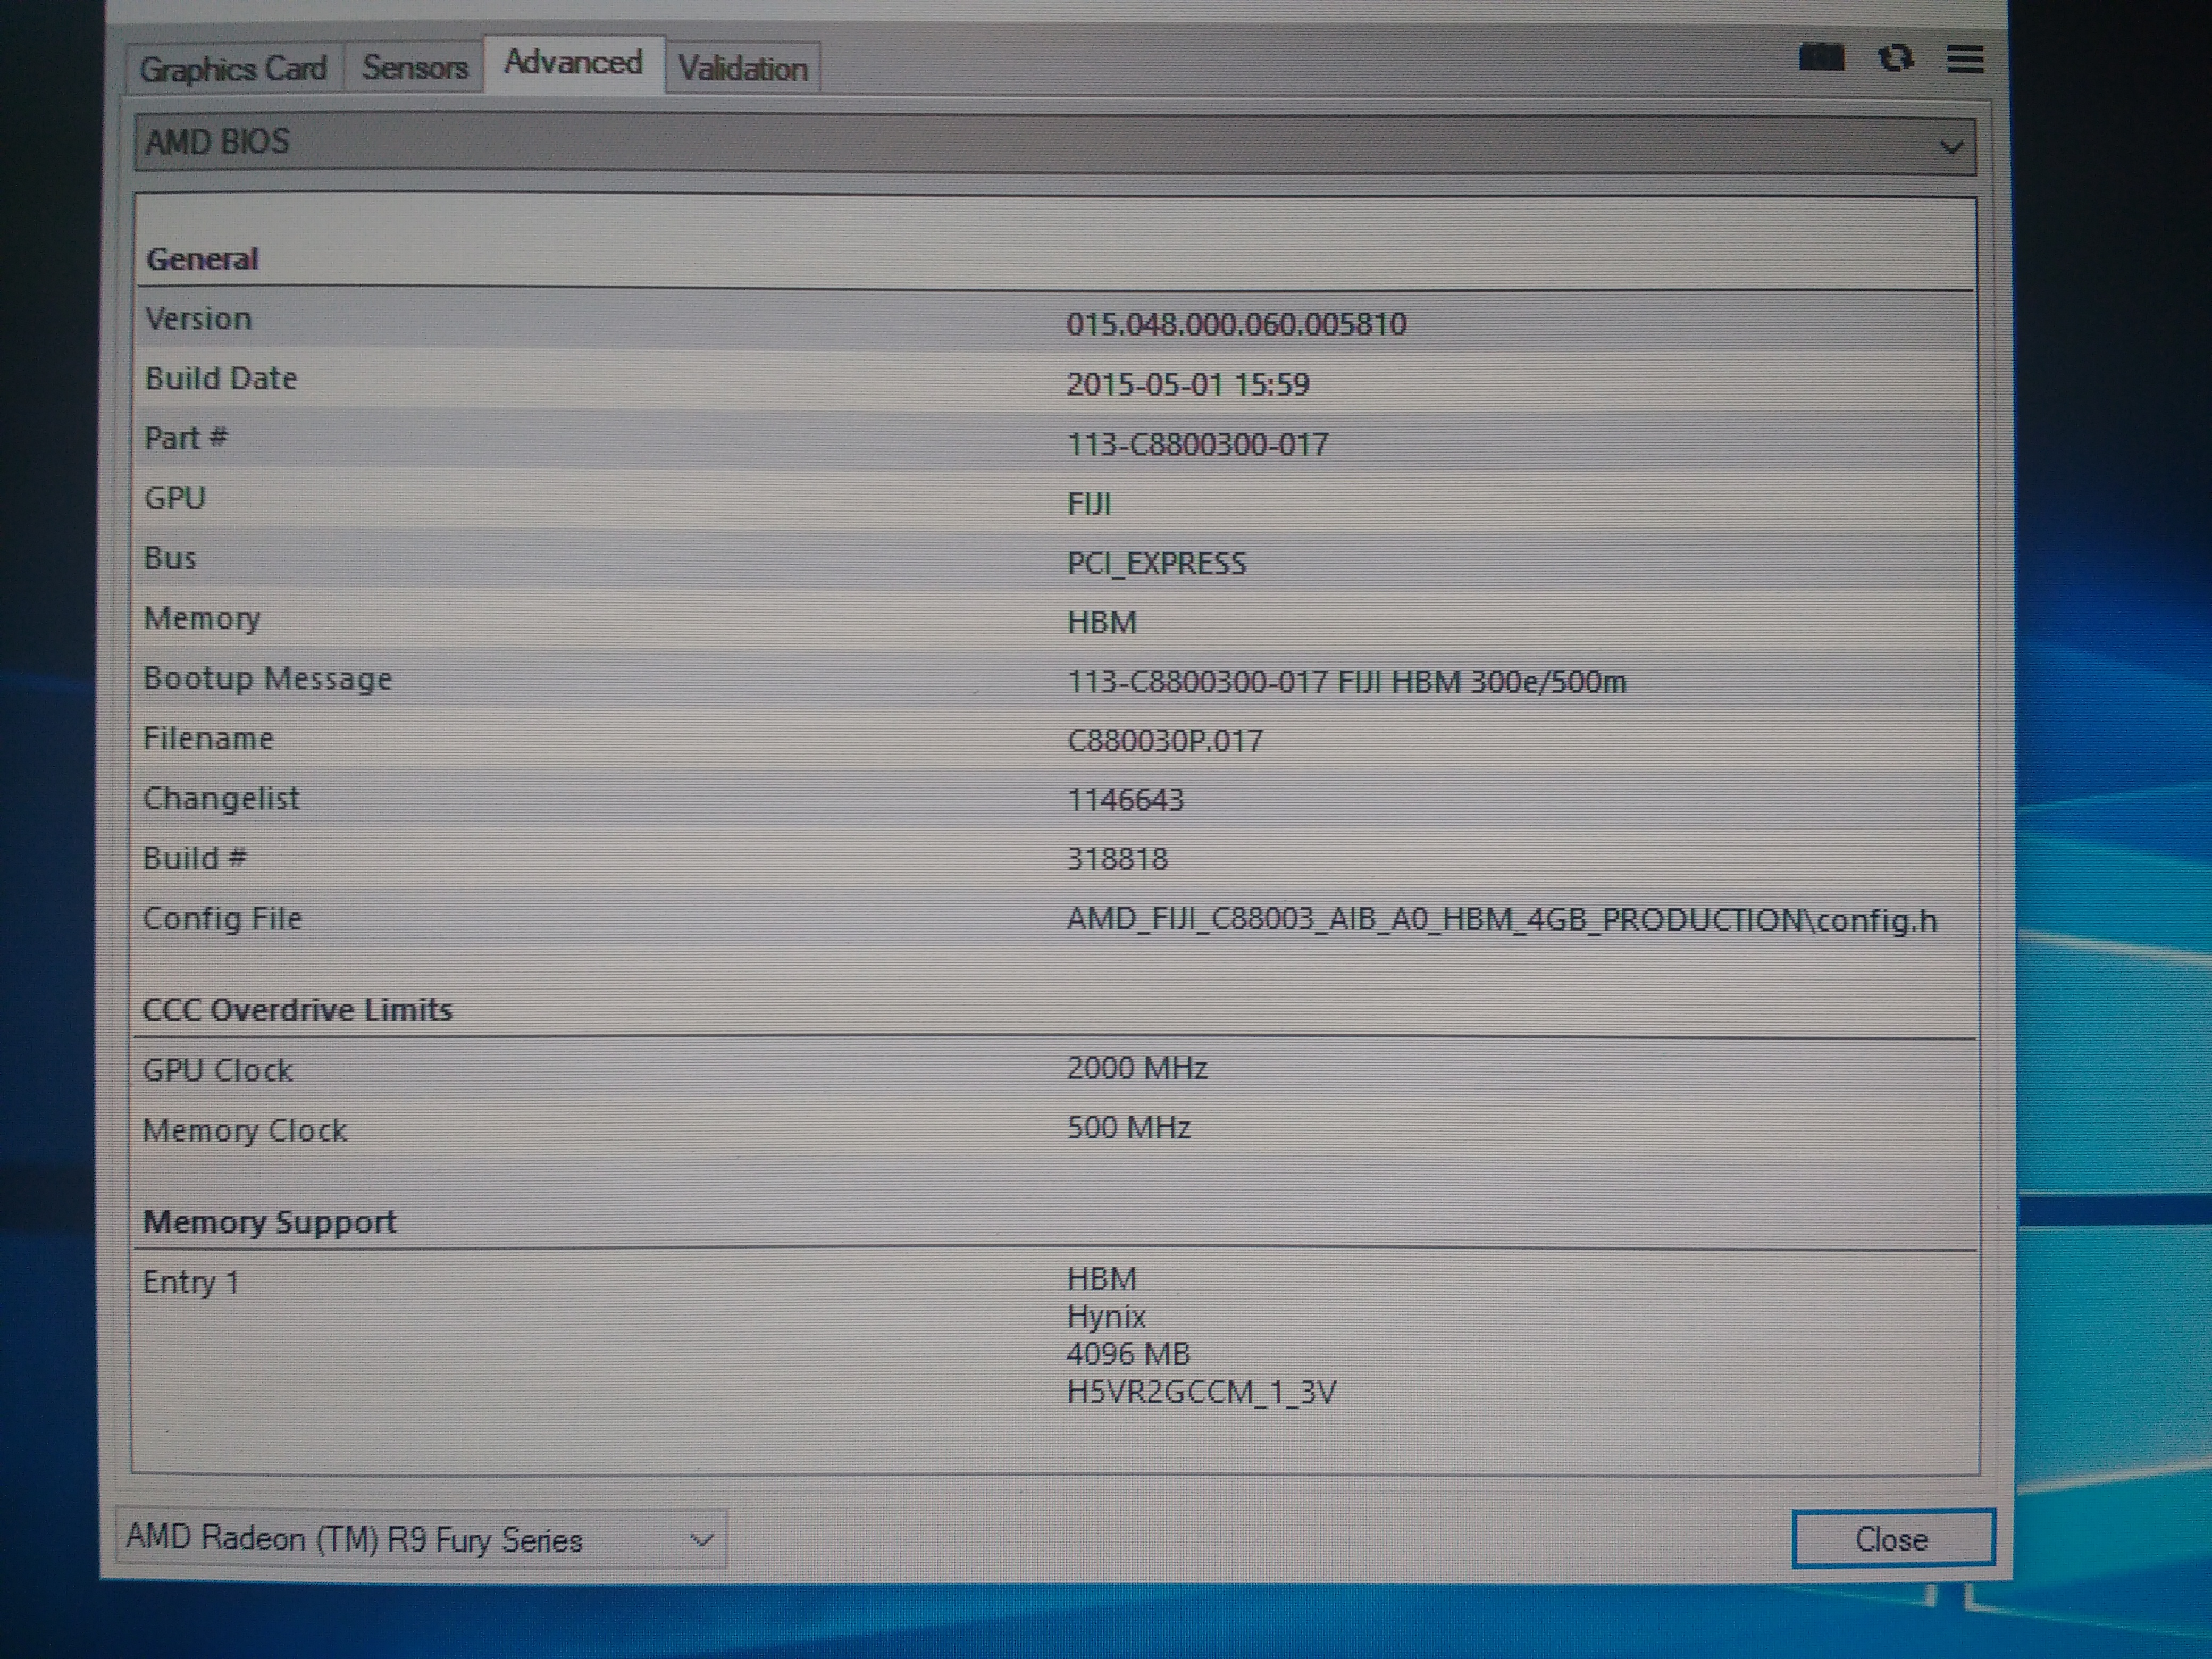
Task: Select the Advanced tab
Action: pyautogui.click(x=574, y=63)
